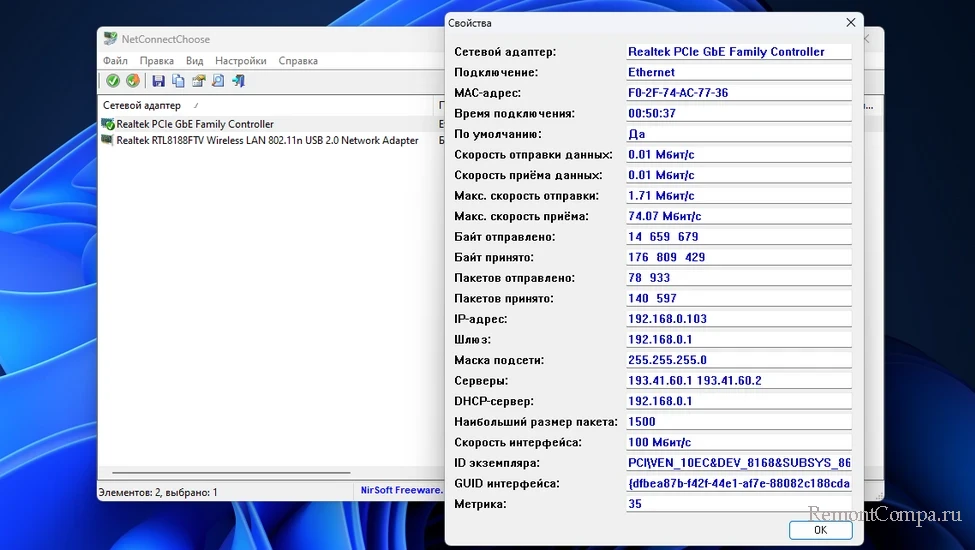Select the Realtek PCIe GbE Family Controller row
This screenshot has height=550, width=975.
(x=271, y=124)
